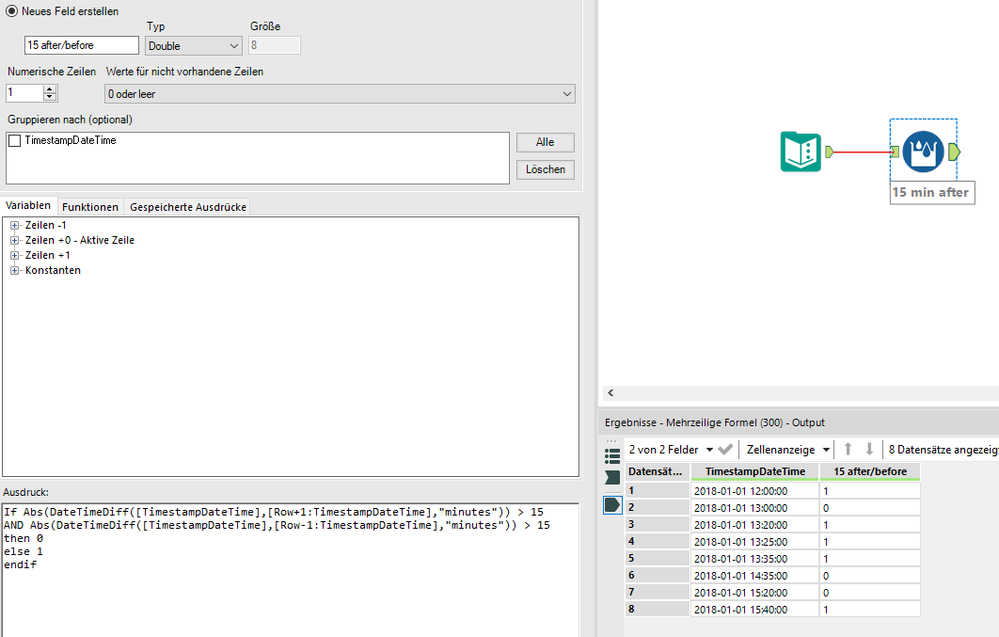This screenshot has height=637, width=999.
Task: Select row number 5 in results
Action: point(658,559)
